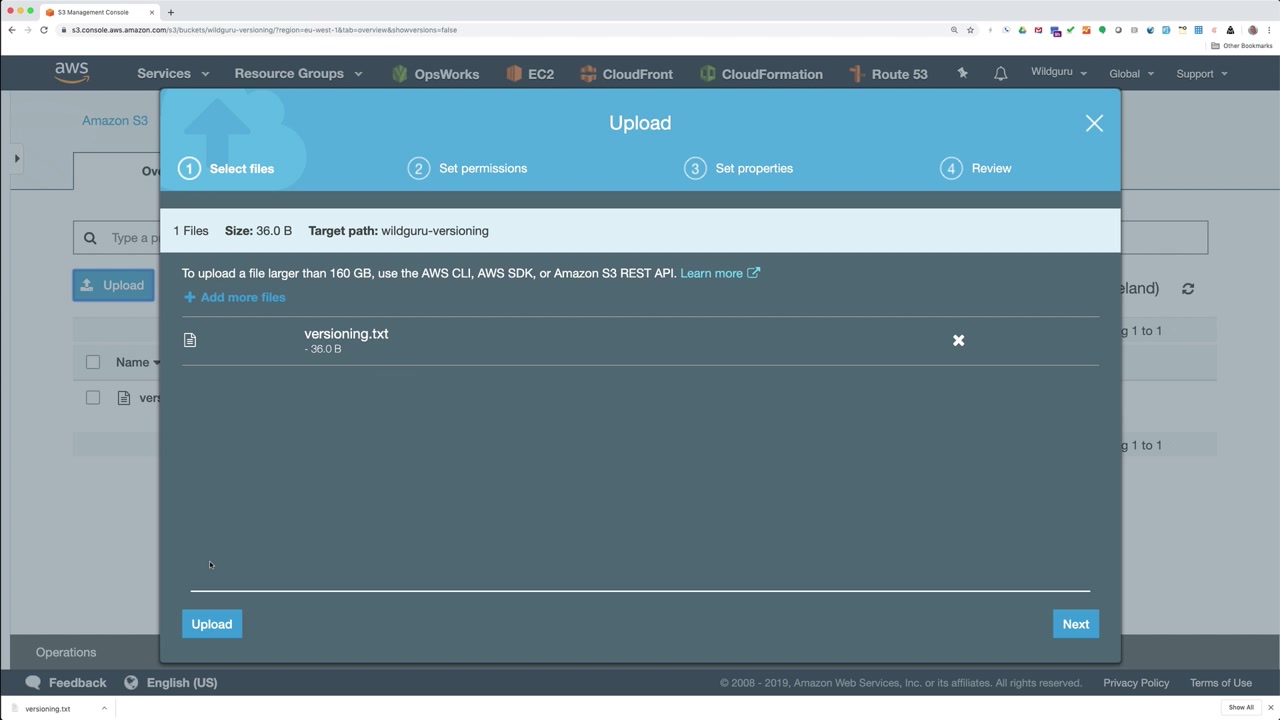Bookmark this page with the star icon
This screenshot has height=720, width=1280.
[970, 30]
